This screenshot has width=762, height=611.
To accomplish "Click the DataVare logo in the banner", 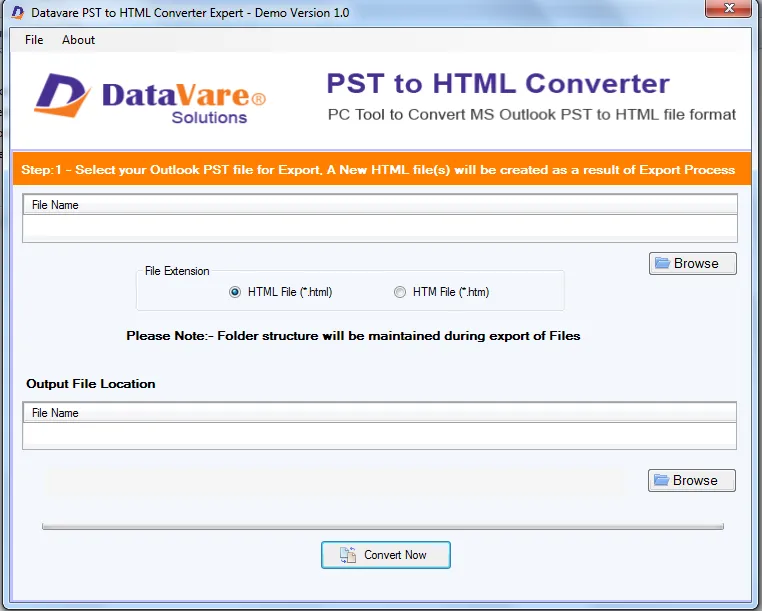I will click(150, 99).
